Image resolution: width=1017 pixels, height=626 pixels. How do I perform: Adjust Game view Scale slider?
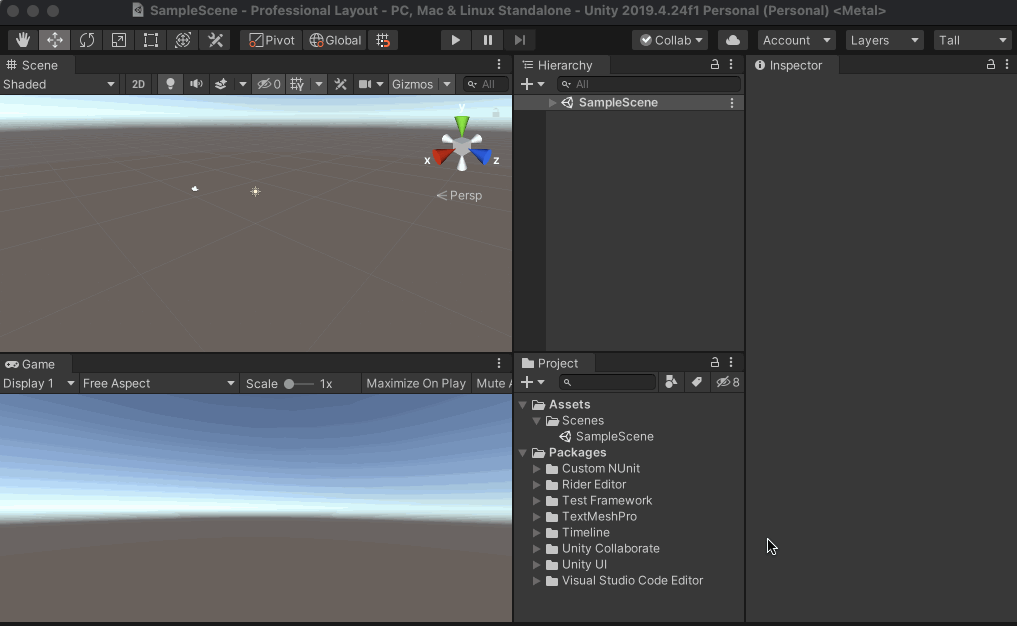click(x=298, y=384)
